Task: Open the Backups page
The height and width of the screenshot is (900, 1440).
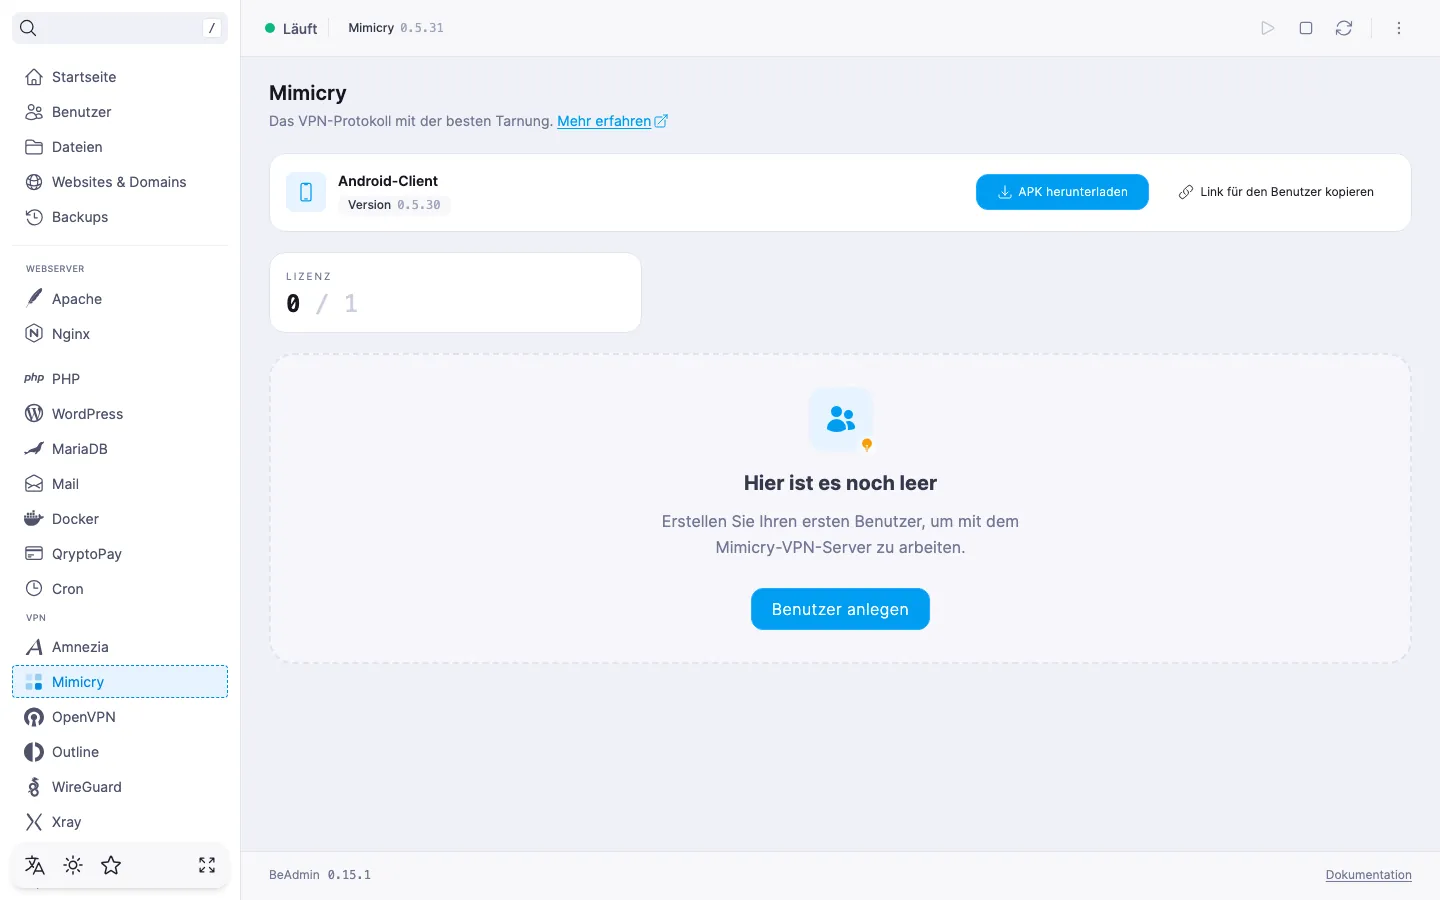Action: [120, 217]
